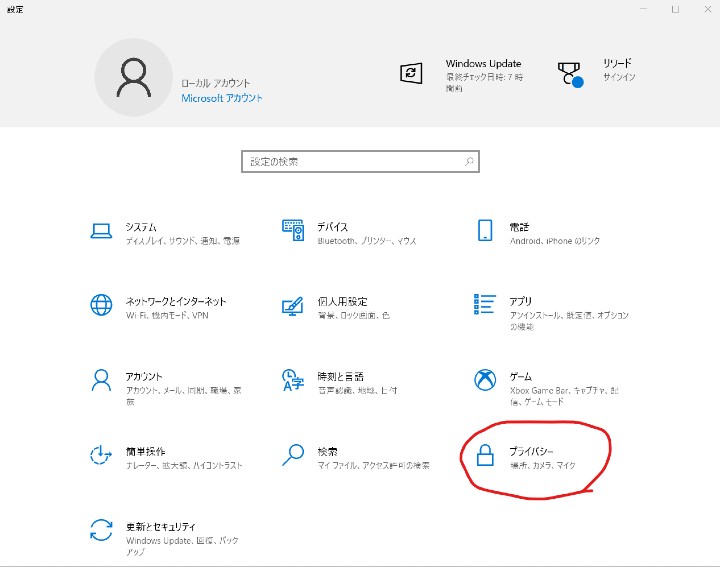
Task: Select the システム category title
Action: coord(141,227)
